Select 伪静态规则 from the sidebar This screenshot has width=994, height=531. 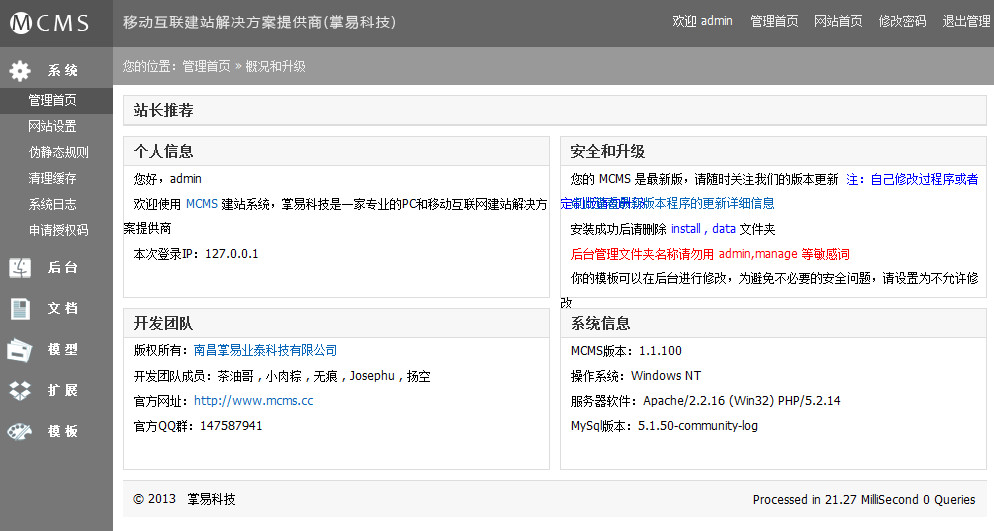[58, 153]
